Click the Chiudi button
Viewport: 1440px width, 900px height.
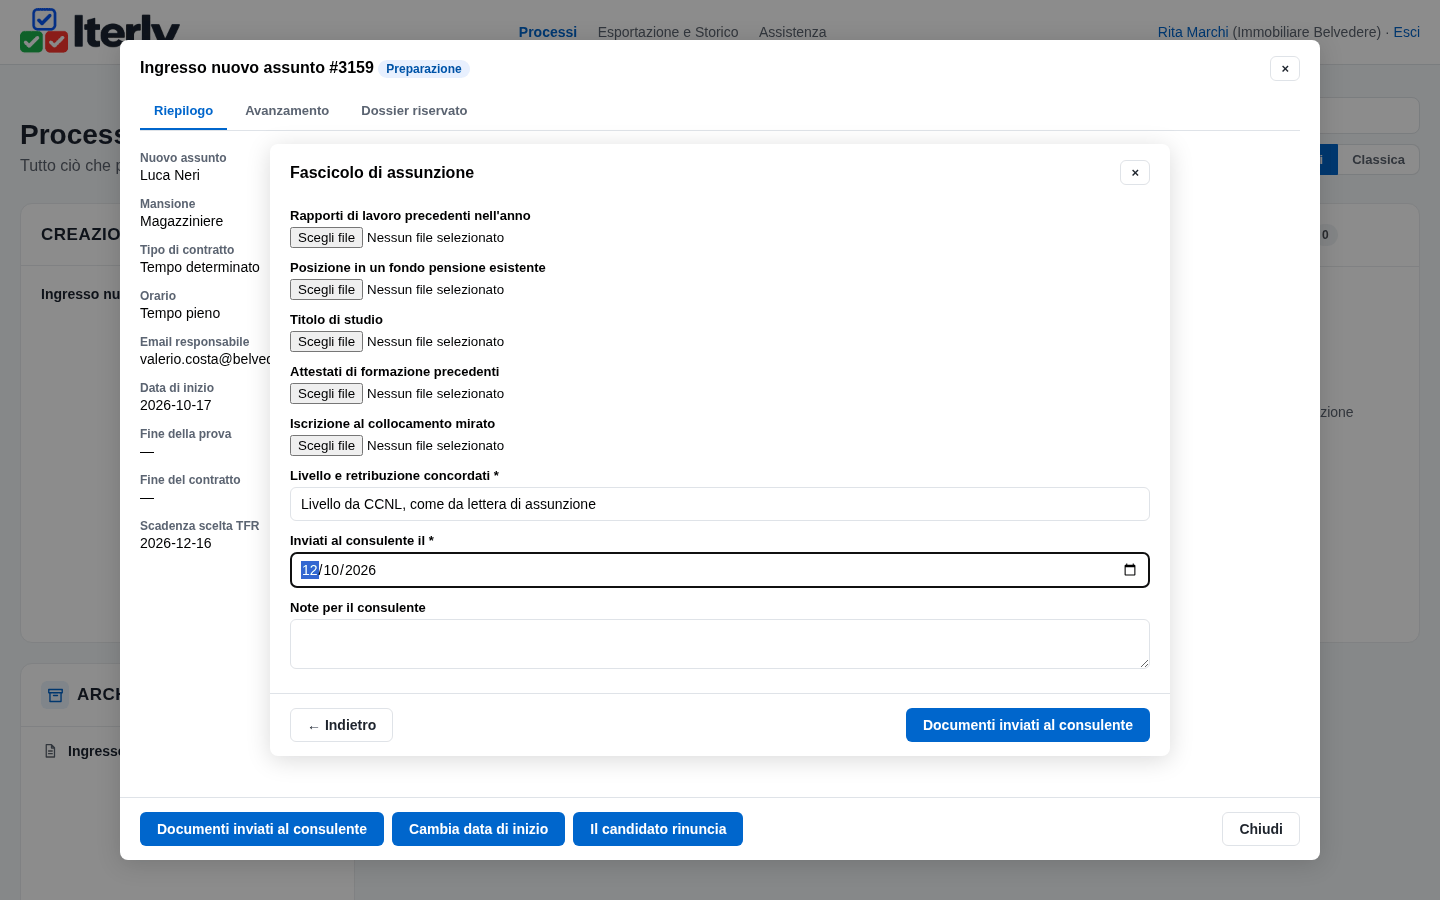(x=1261, y=829)
